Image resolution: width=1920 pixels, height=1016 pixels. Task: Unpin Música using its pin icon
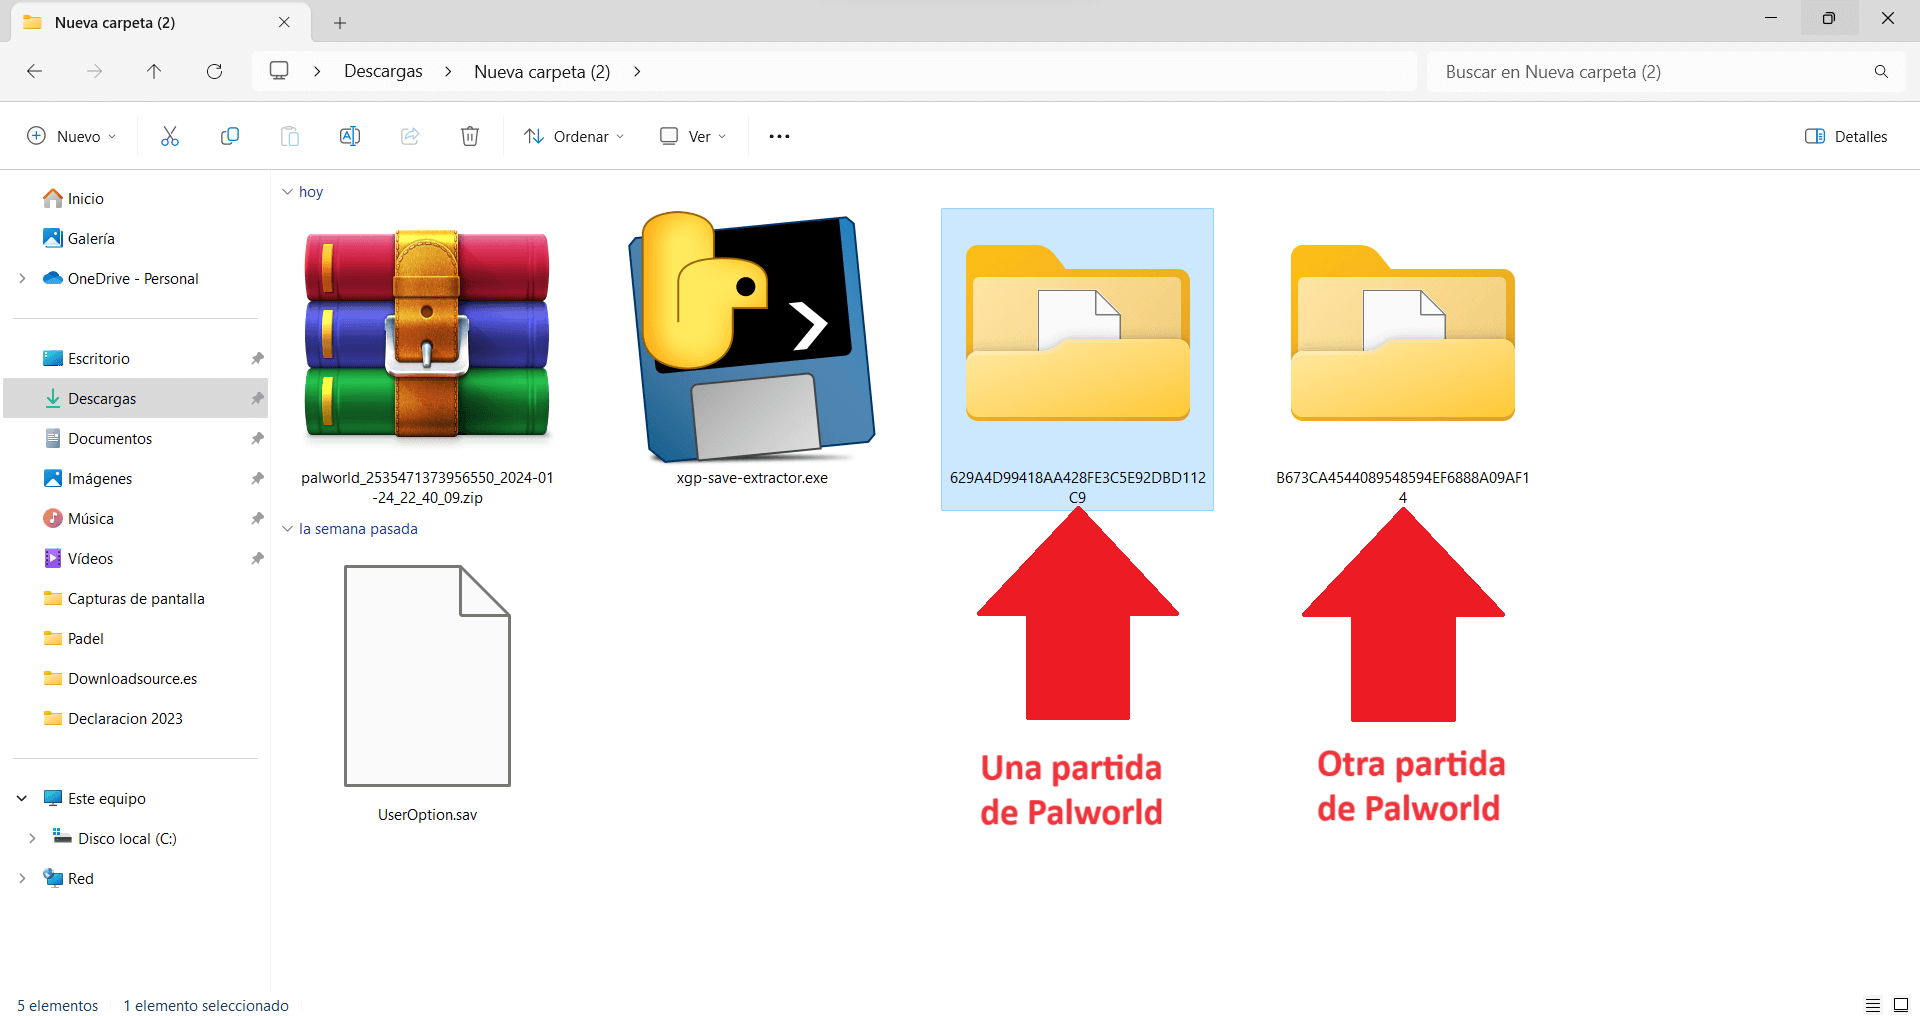[257, 519]
